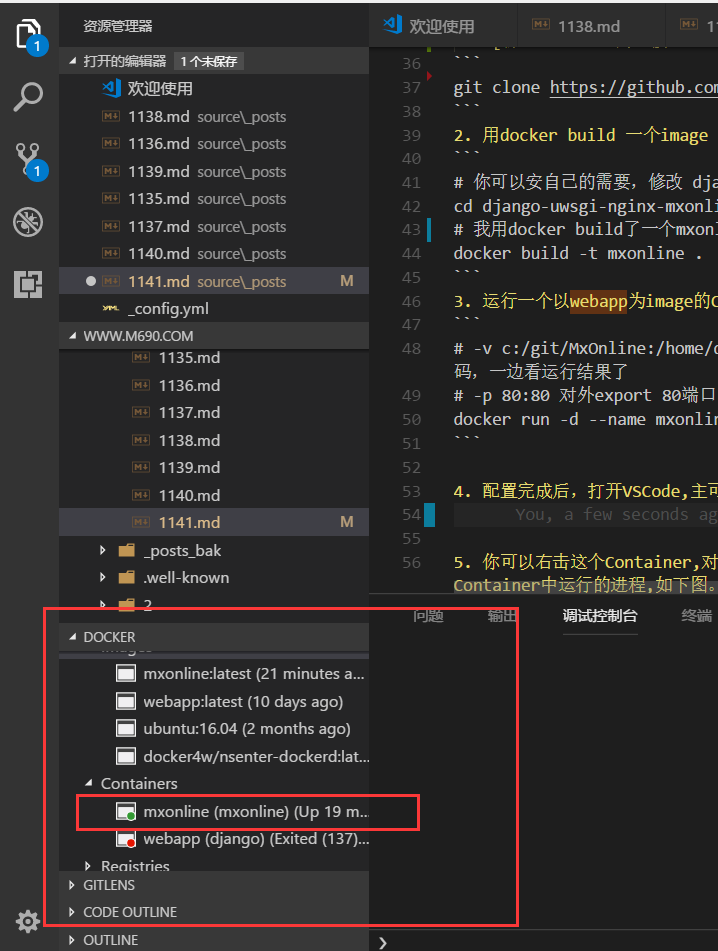Collapse the WWW.M690.COM folder section
The height and width of the screenshot is (951, 718).
click(73, 335)
